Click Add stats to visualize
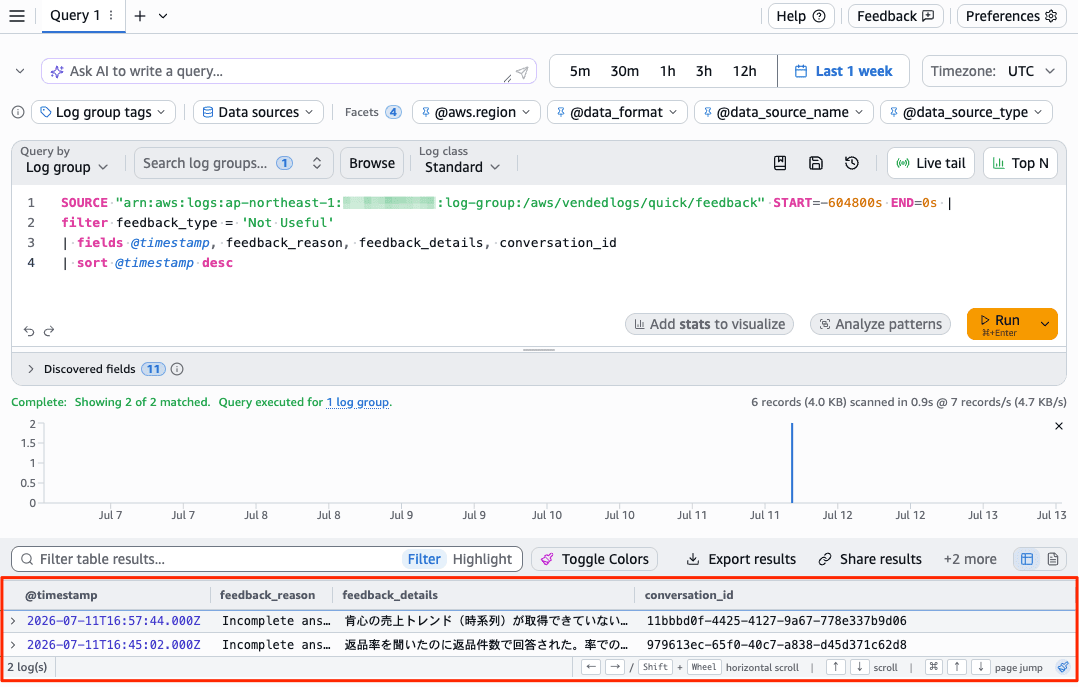Viewport: 1079px width, 687px height. click(709, 324)
